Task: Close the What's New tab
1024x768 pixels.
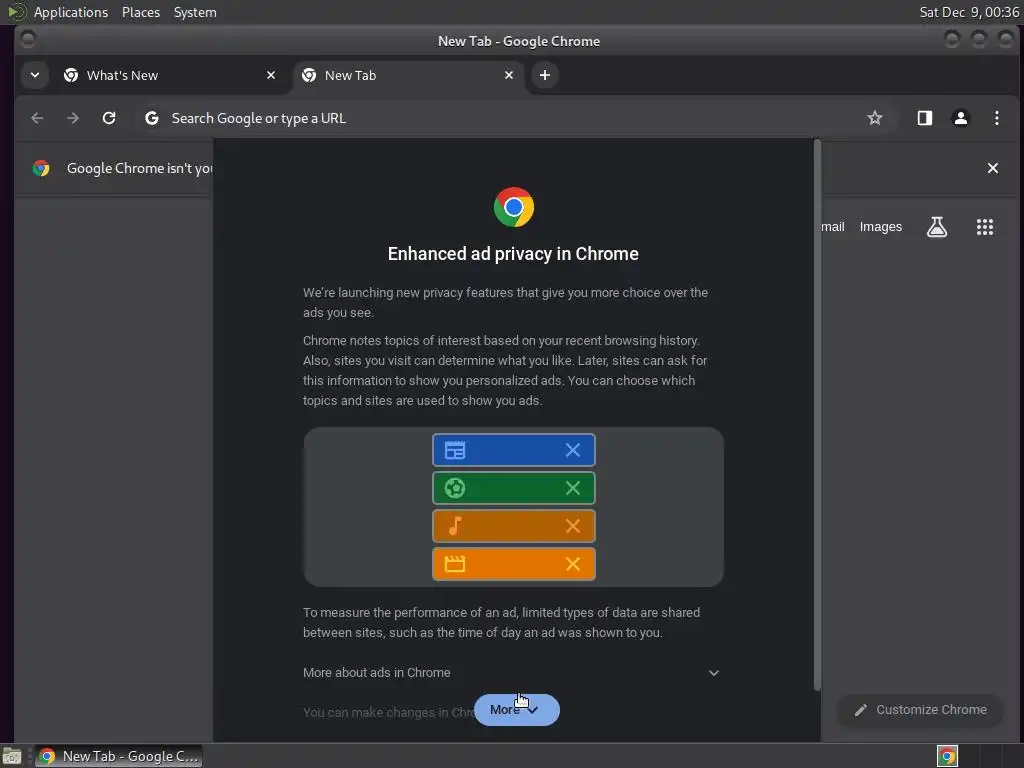Action: click(271, 75)
